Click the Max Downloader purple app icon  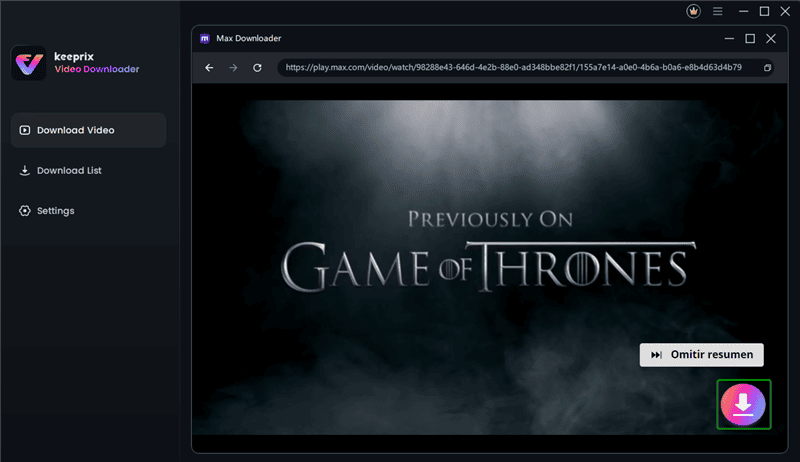coord(205,38)
